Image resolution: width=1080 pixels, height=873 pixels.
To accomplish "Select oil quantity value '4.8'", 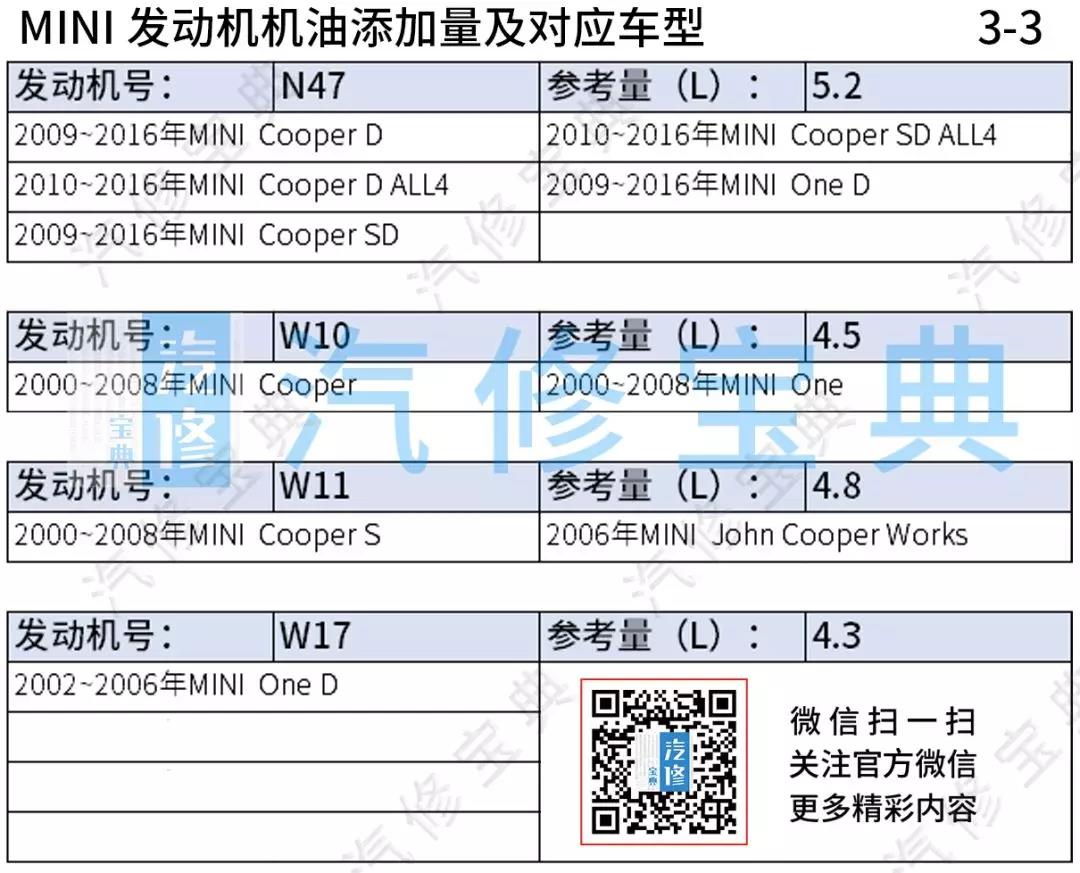I will click(938, 486).
